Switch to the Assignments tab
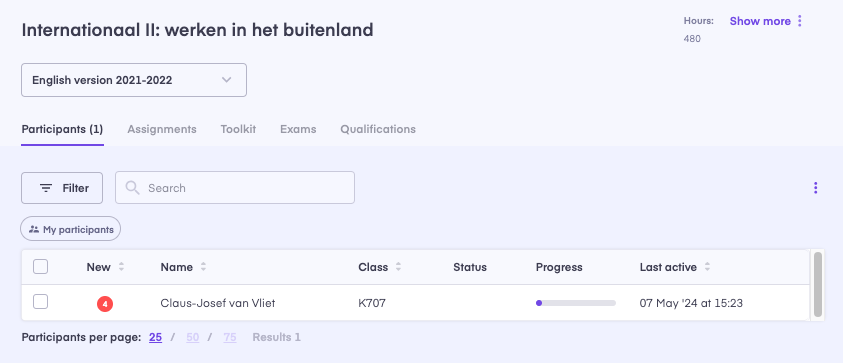Image resolution: width=843 pixels, height=363 pixels. [x=162, y=129]
